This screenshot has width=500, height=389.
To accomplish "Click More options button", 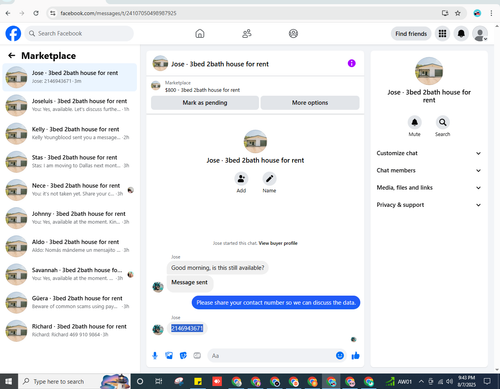I will (310, 103).
